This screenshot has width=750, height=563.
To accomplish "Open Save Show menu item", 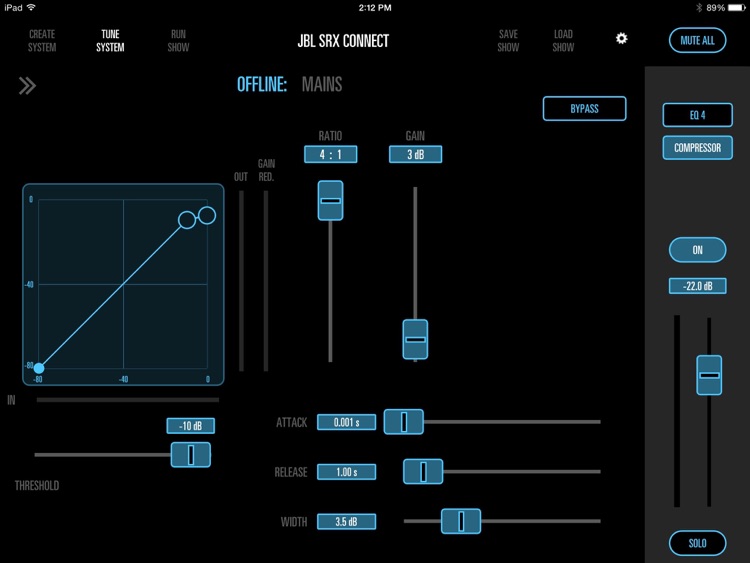I will (x=508, y=41).
